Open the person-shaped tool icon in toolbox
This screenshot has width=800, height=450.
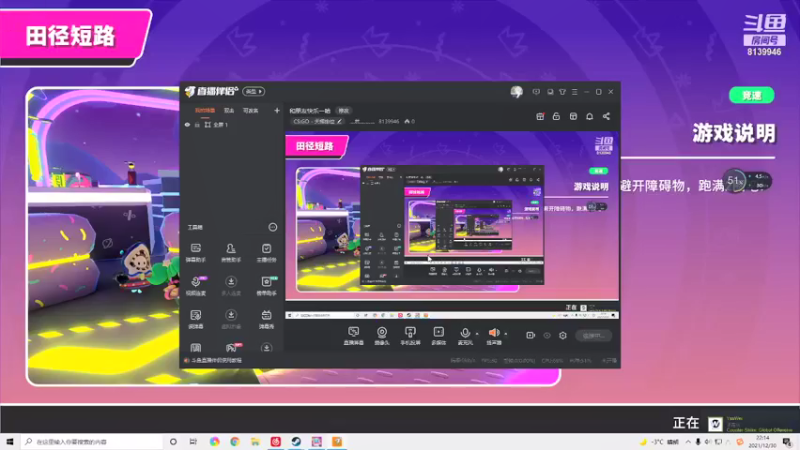point(231,252)
